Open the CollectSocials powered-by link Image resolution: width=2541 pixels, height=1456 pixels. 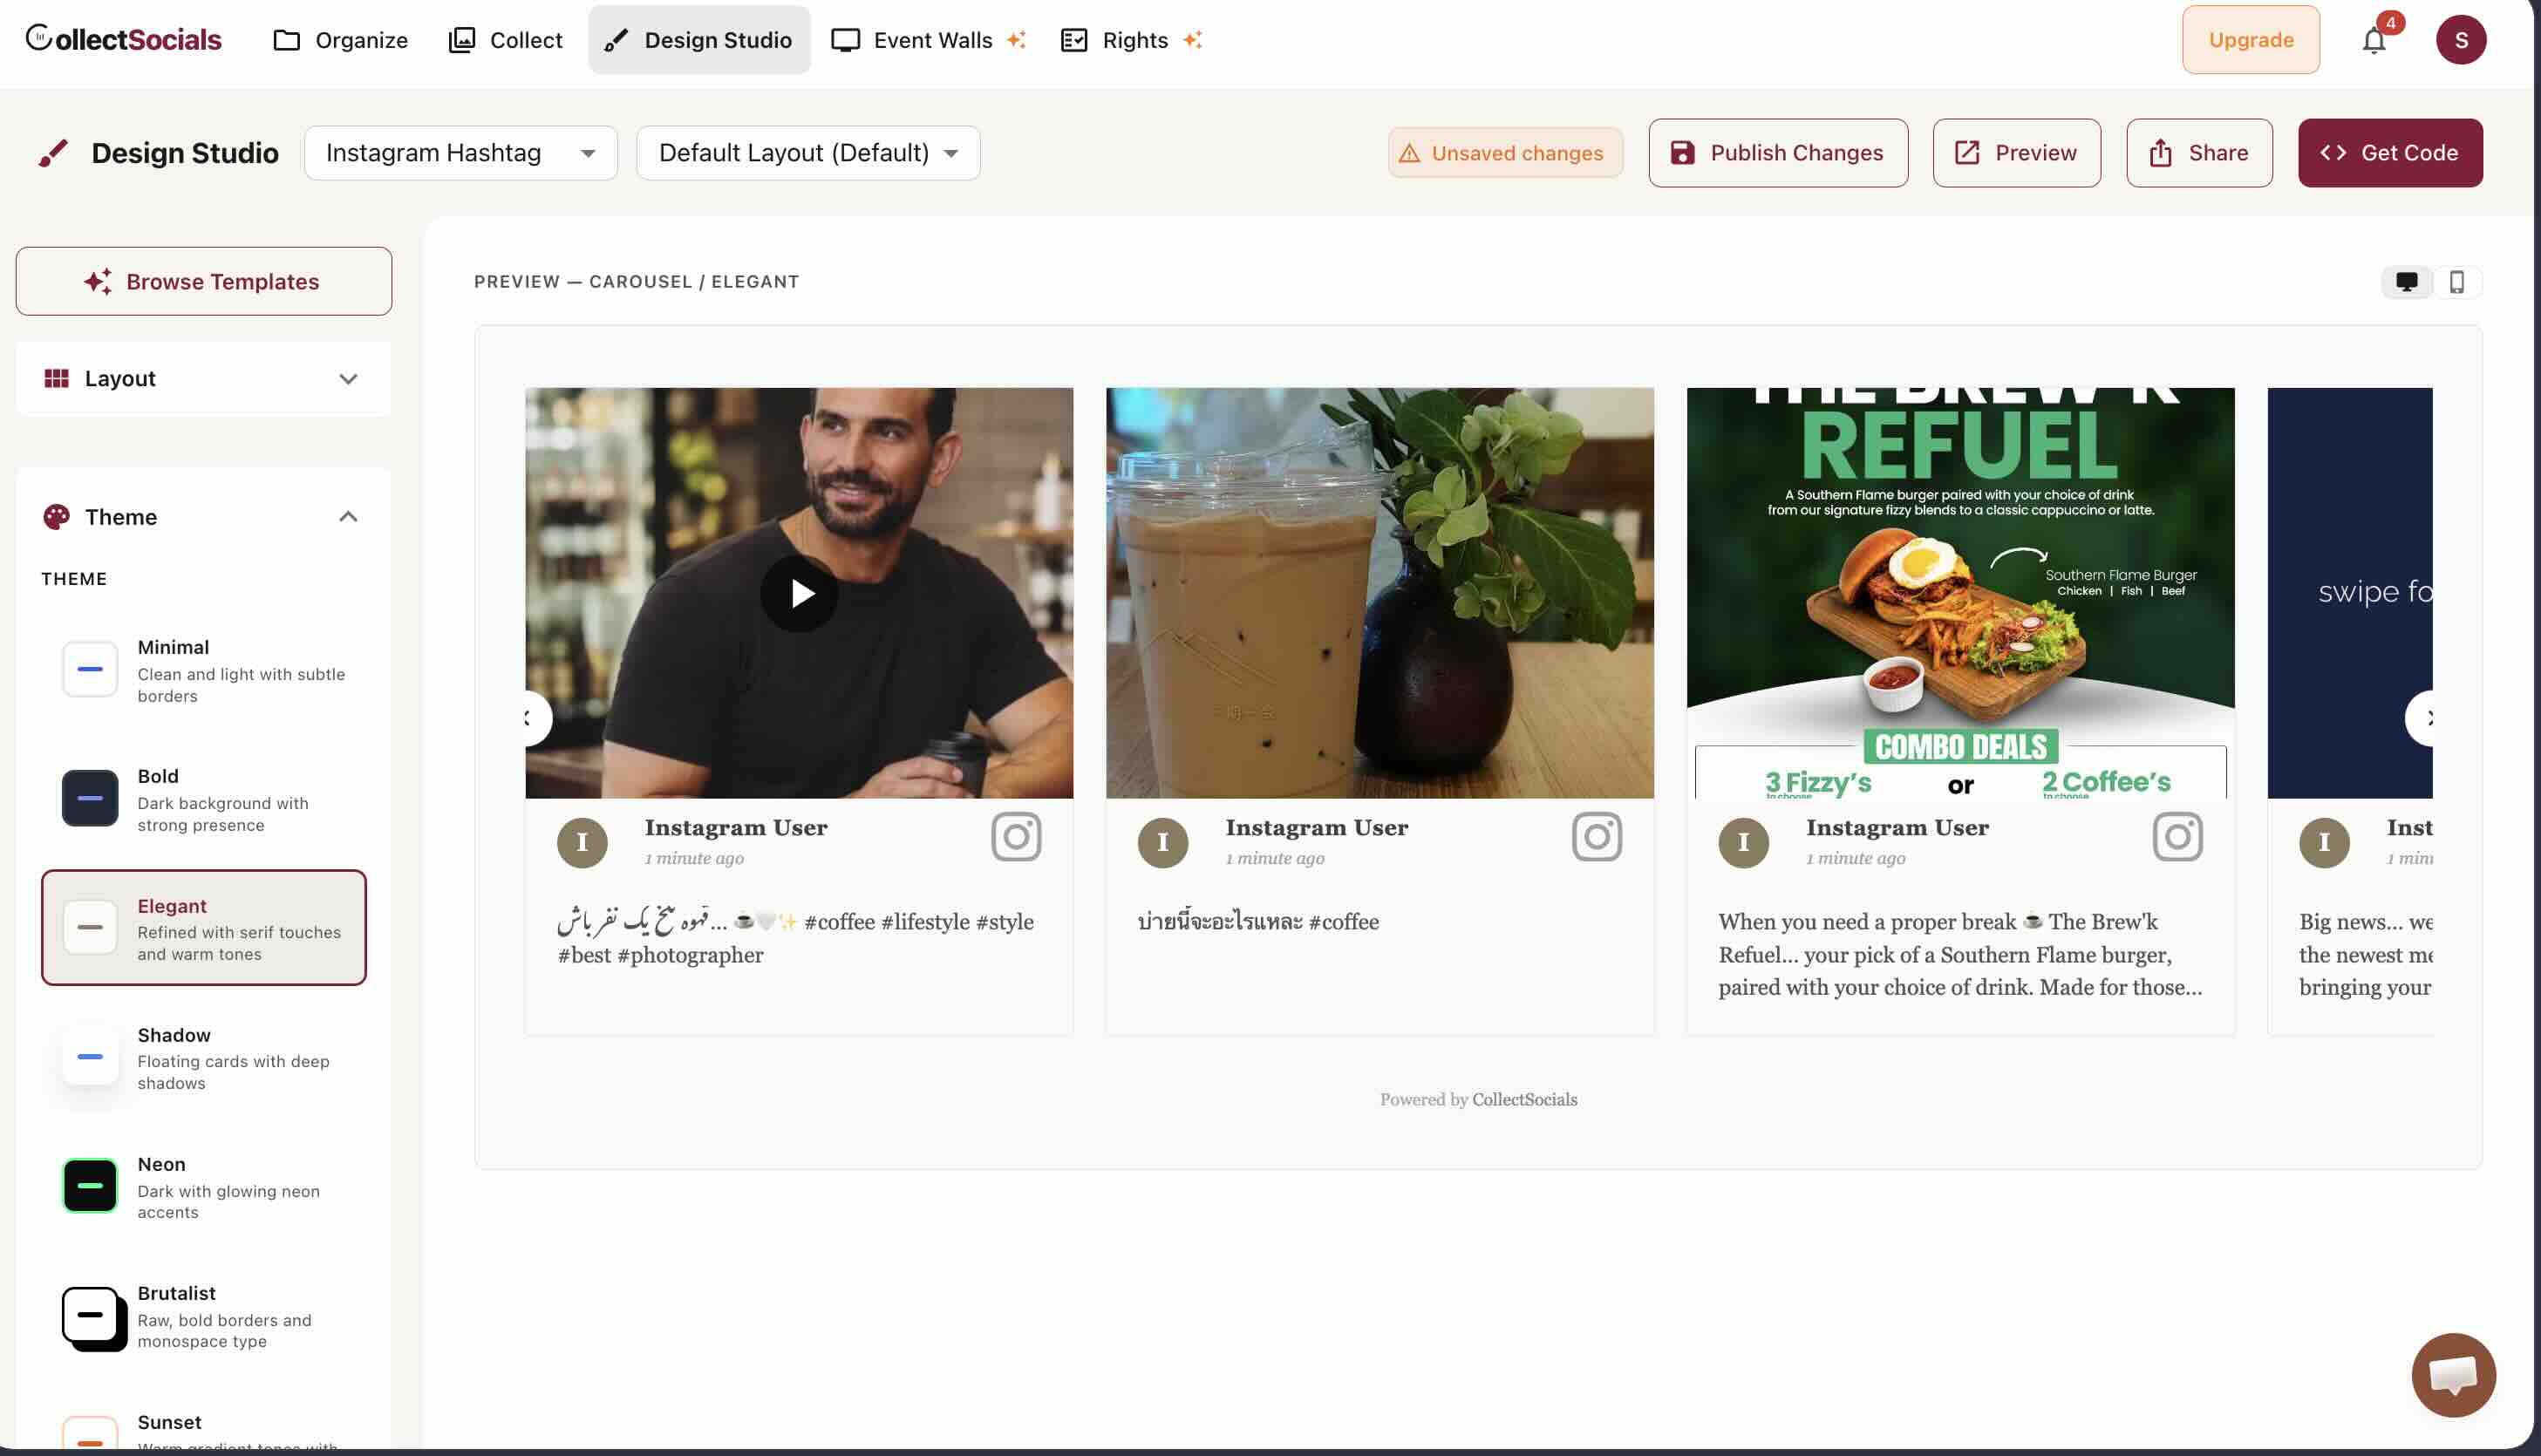(1524, 1099)
